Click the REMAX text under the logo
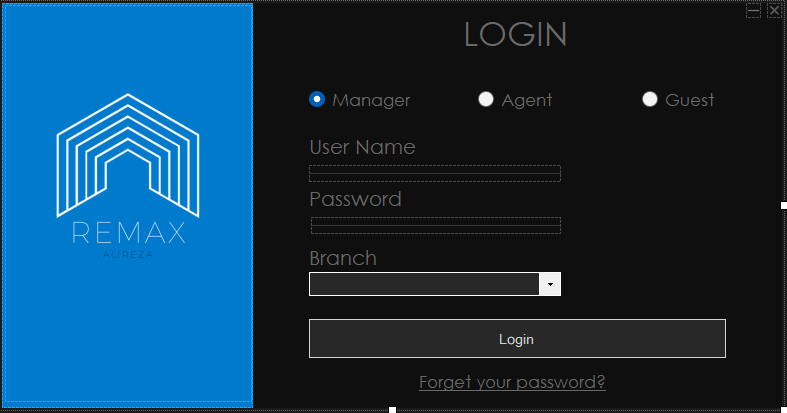 click(129, 233)
